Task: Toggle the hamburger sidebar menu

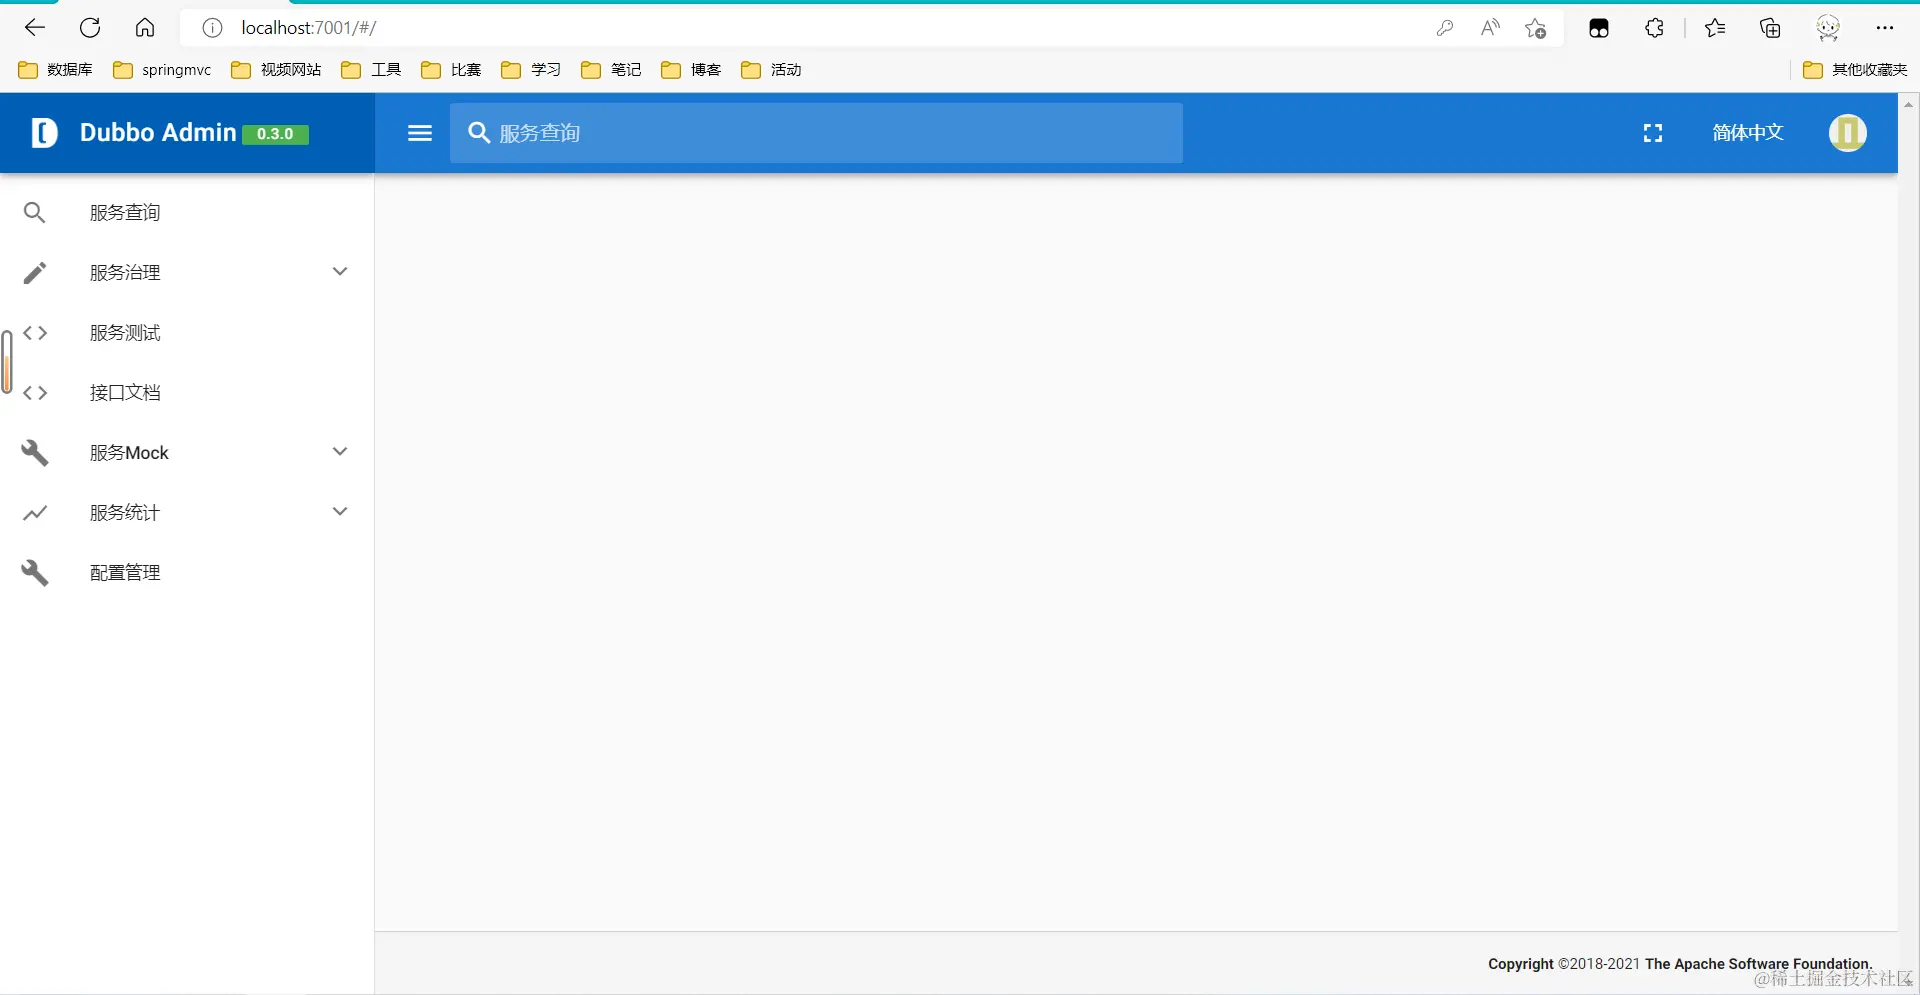Action: 420,133
